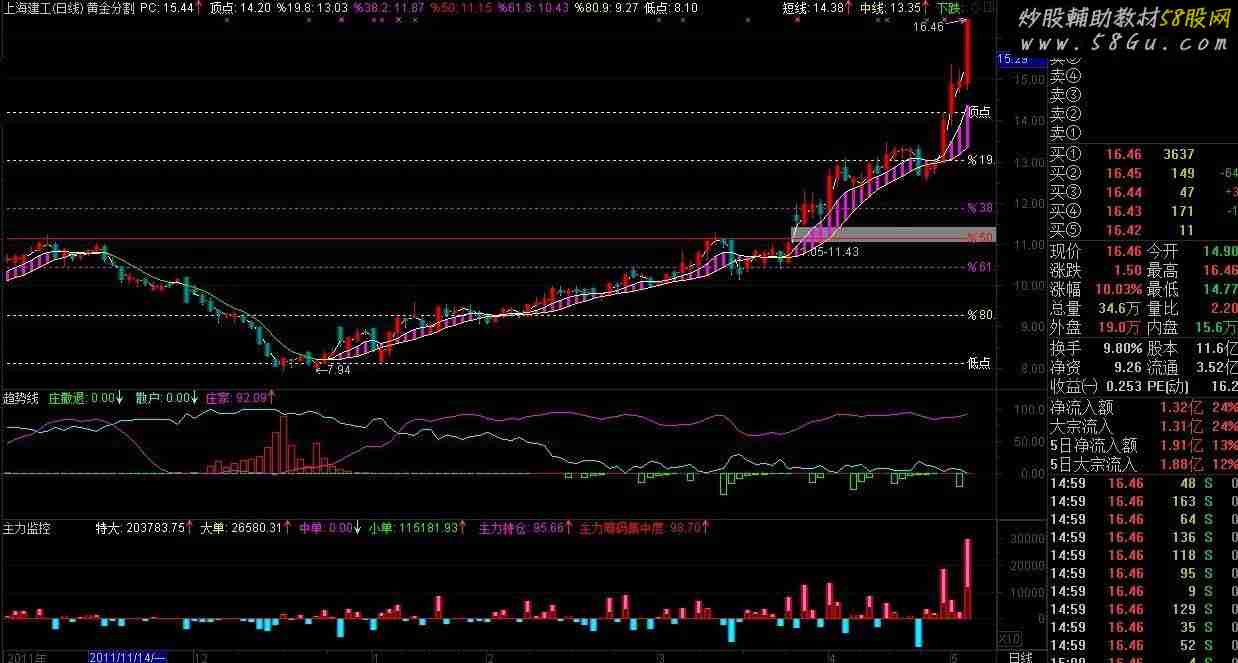Click the highlighted 2011/11/14 date marker
Image resolution: width=1238 pixels, height=663 pixels.
coord(127,656)
